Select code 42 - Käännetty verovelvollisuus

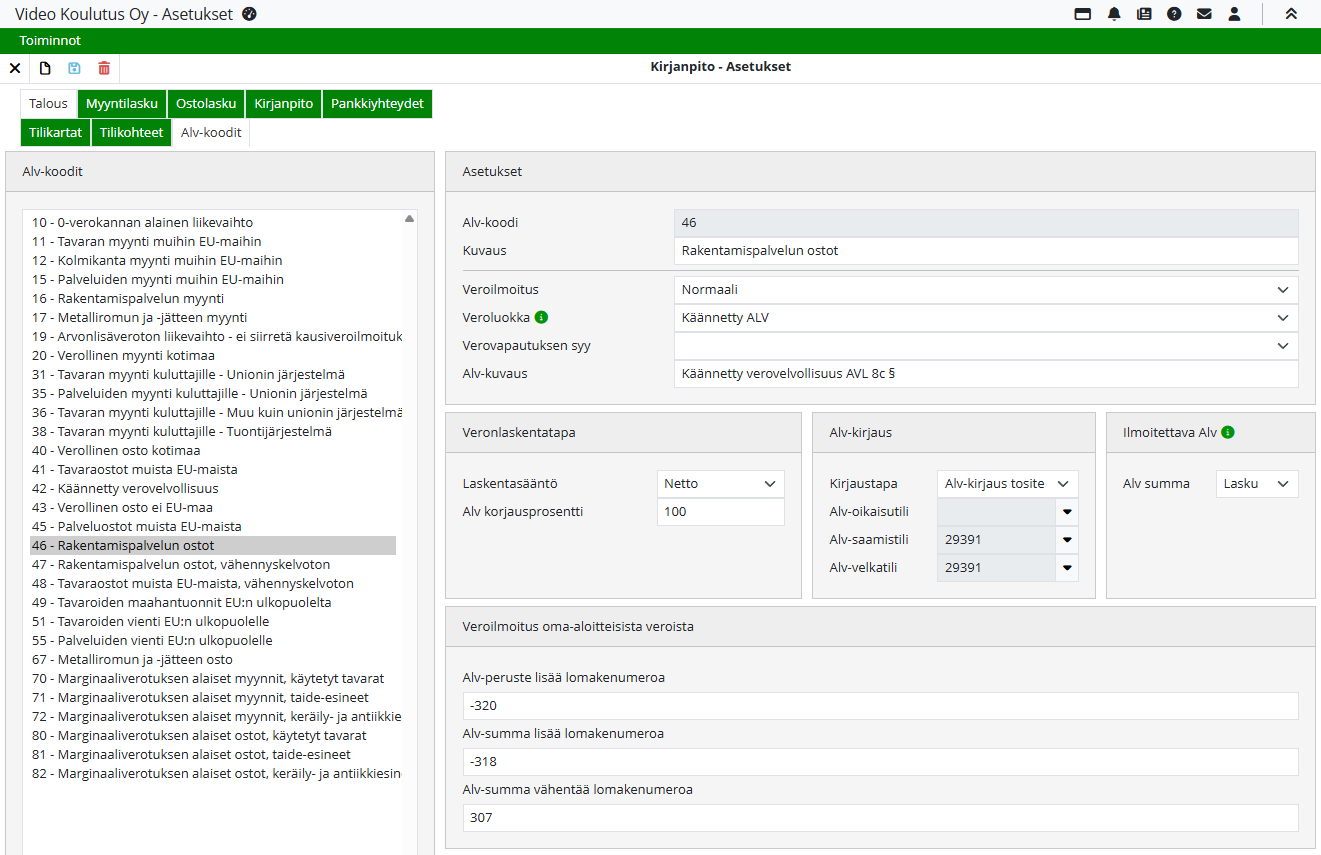[125, 489]
